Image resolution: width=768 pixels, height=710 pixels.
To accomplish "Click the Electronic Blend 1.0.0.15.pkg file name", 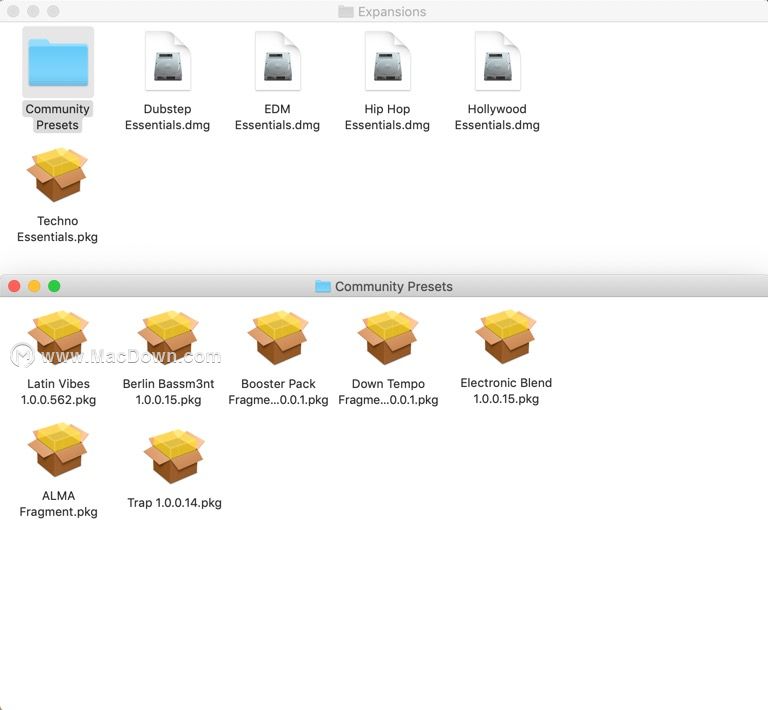I will point(506,390).
